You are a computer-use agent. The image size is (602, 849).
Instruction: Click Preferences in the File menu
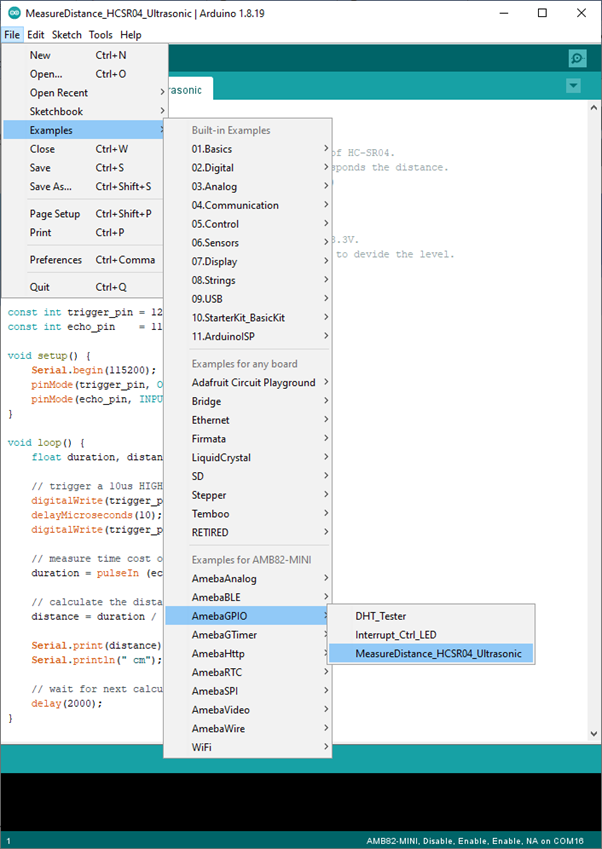coord(56,260)
